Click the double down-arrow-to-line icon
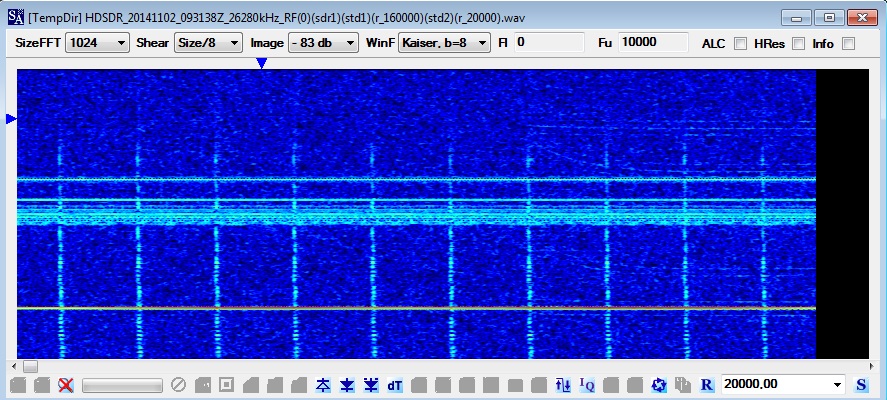The width and height of the screenshot is (887, 400). 371,385
